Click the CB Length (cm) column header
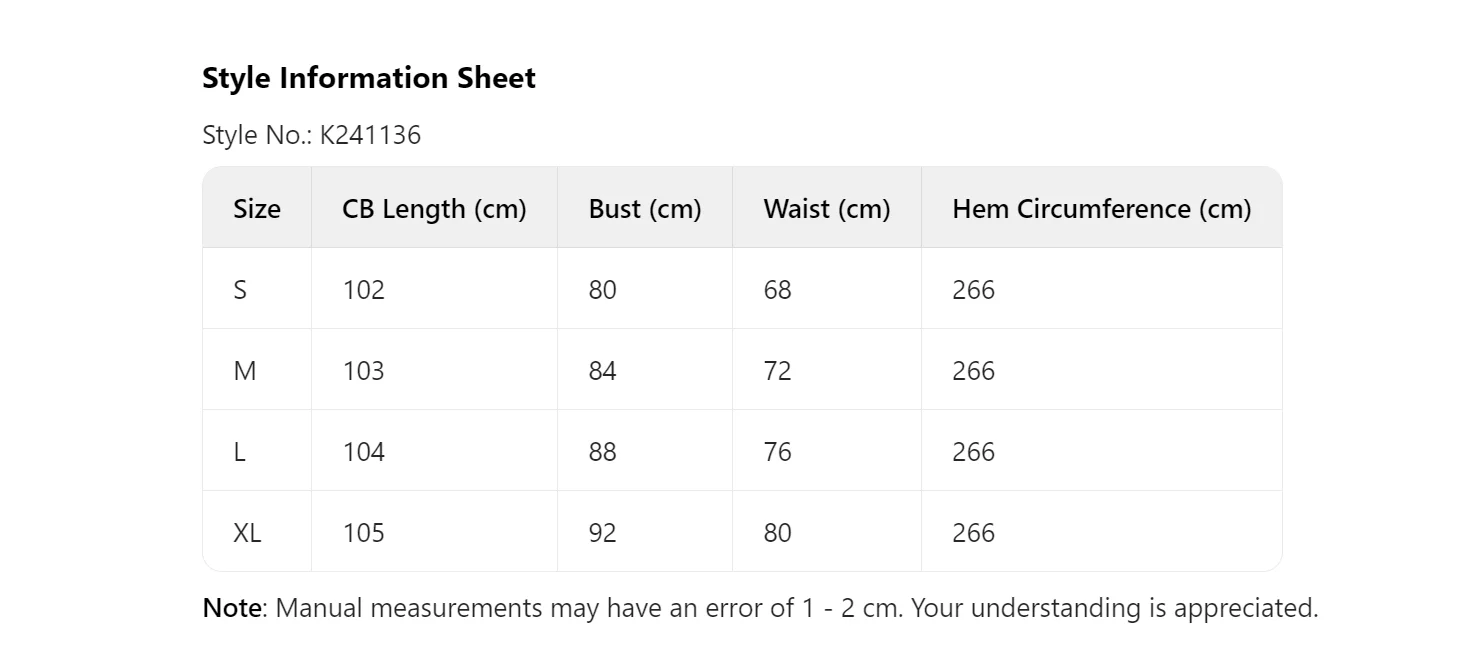 (434, 209)
